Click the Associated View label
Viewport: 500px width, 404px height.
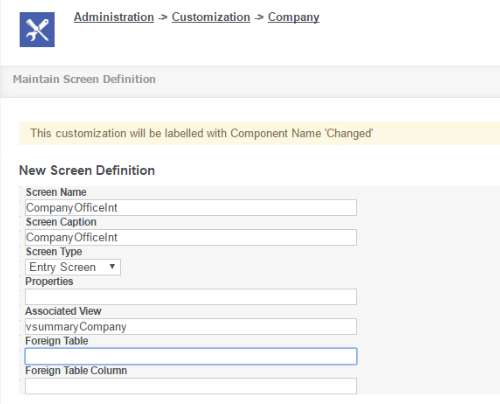(63, 311)
